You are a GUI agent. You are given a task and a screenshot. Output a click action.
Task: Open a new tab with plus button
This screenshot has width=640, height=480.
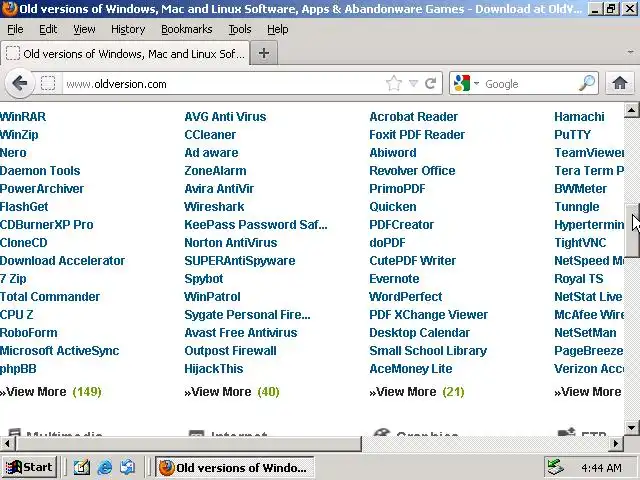264,53
